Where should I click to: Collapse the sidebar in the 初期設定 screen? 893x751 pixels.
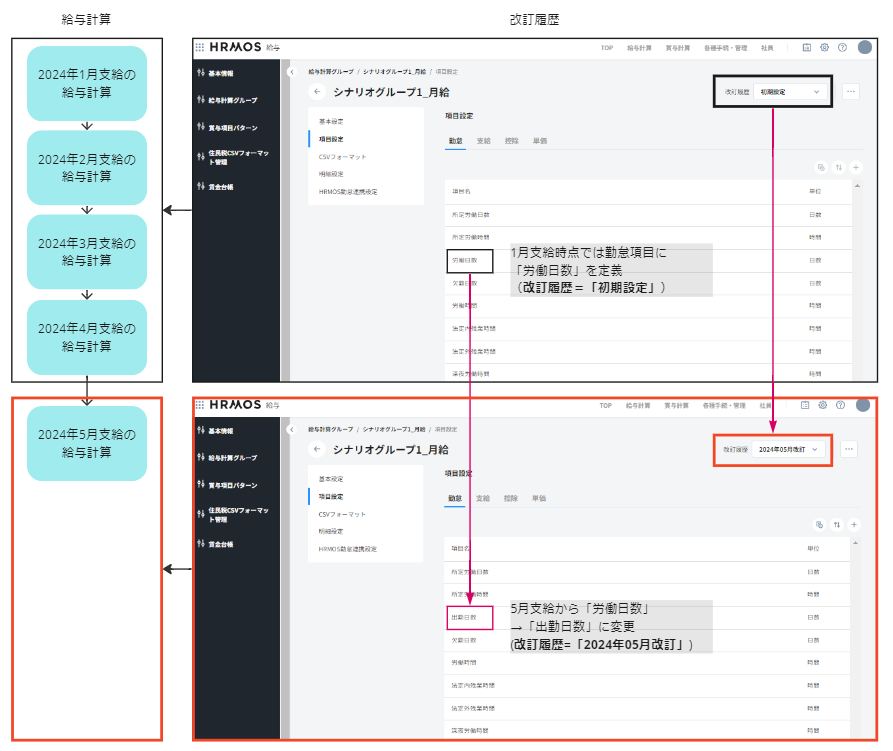[x=290, y=72]
